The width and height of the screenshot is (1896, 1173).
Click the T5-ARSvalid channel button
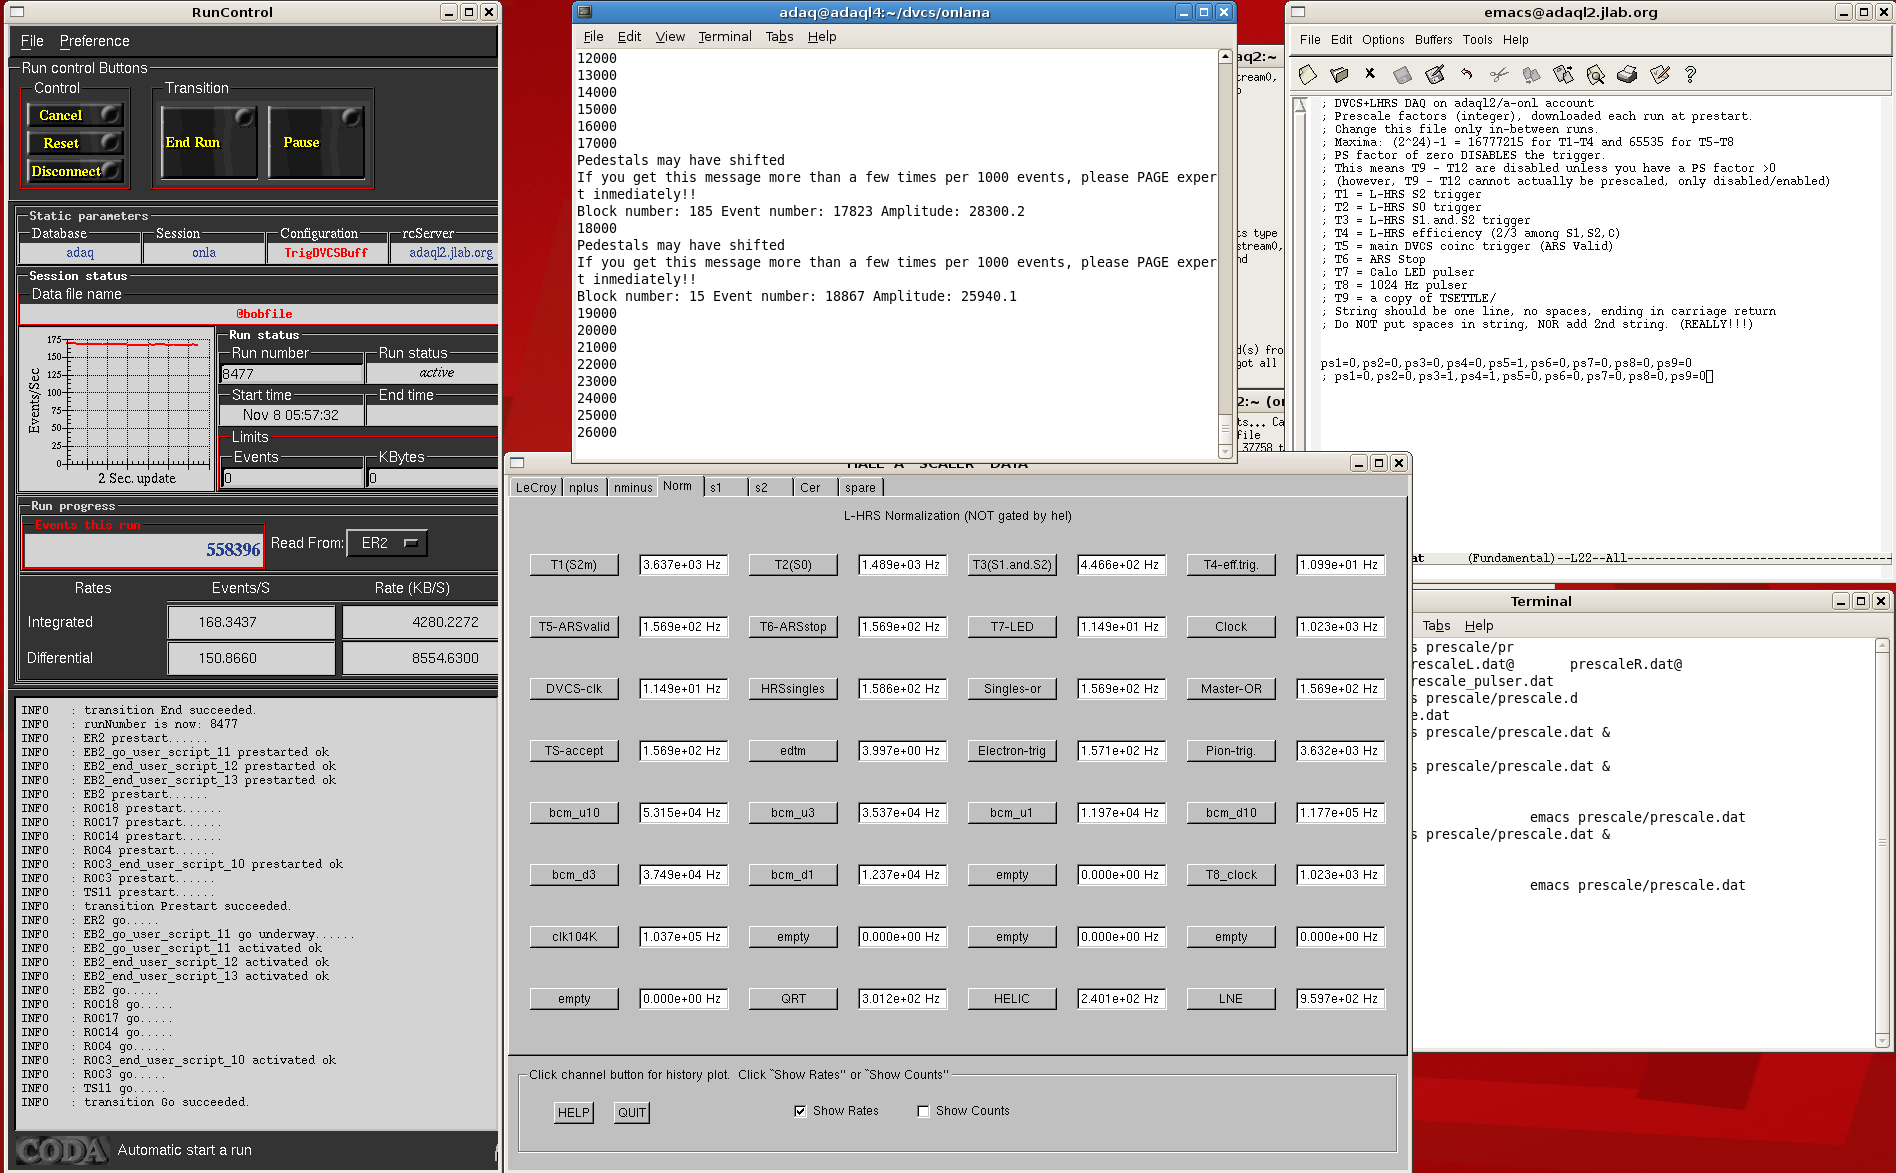pos(574,627)
